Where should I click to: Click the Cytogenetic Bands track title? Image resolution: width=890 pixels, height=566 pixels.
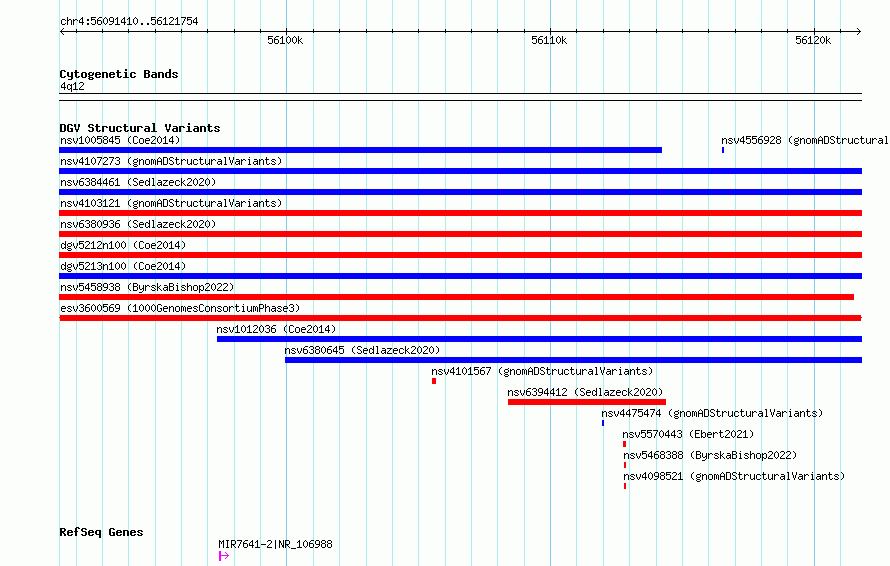(x=119, y=74)
